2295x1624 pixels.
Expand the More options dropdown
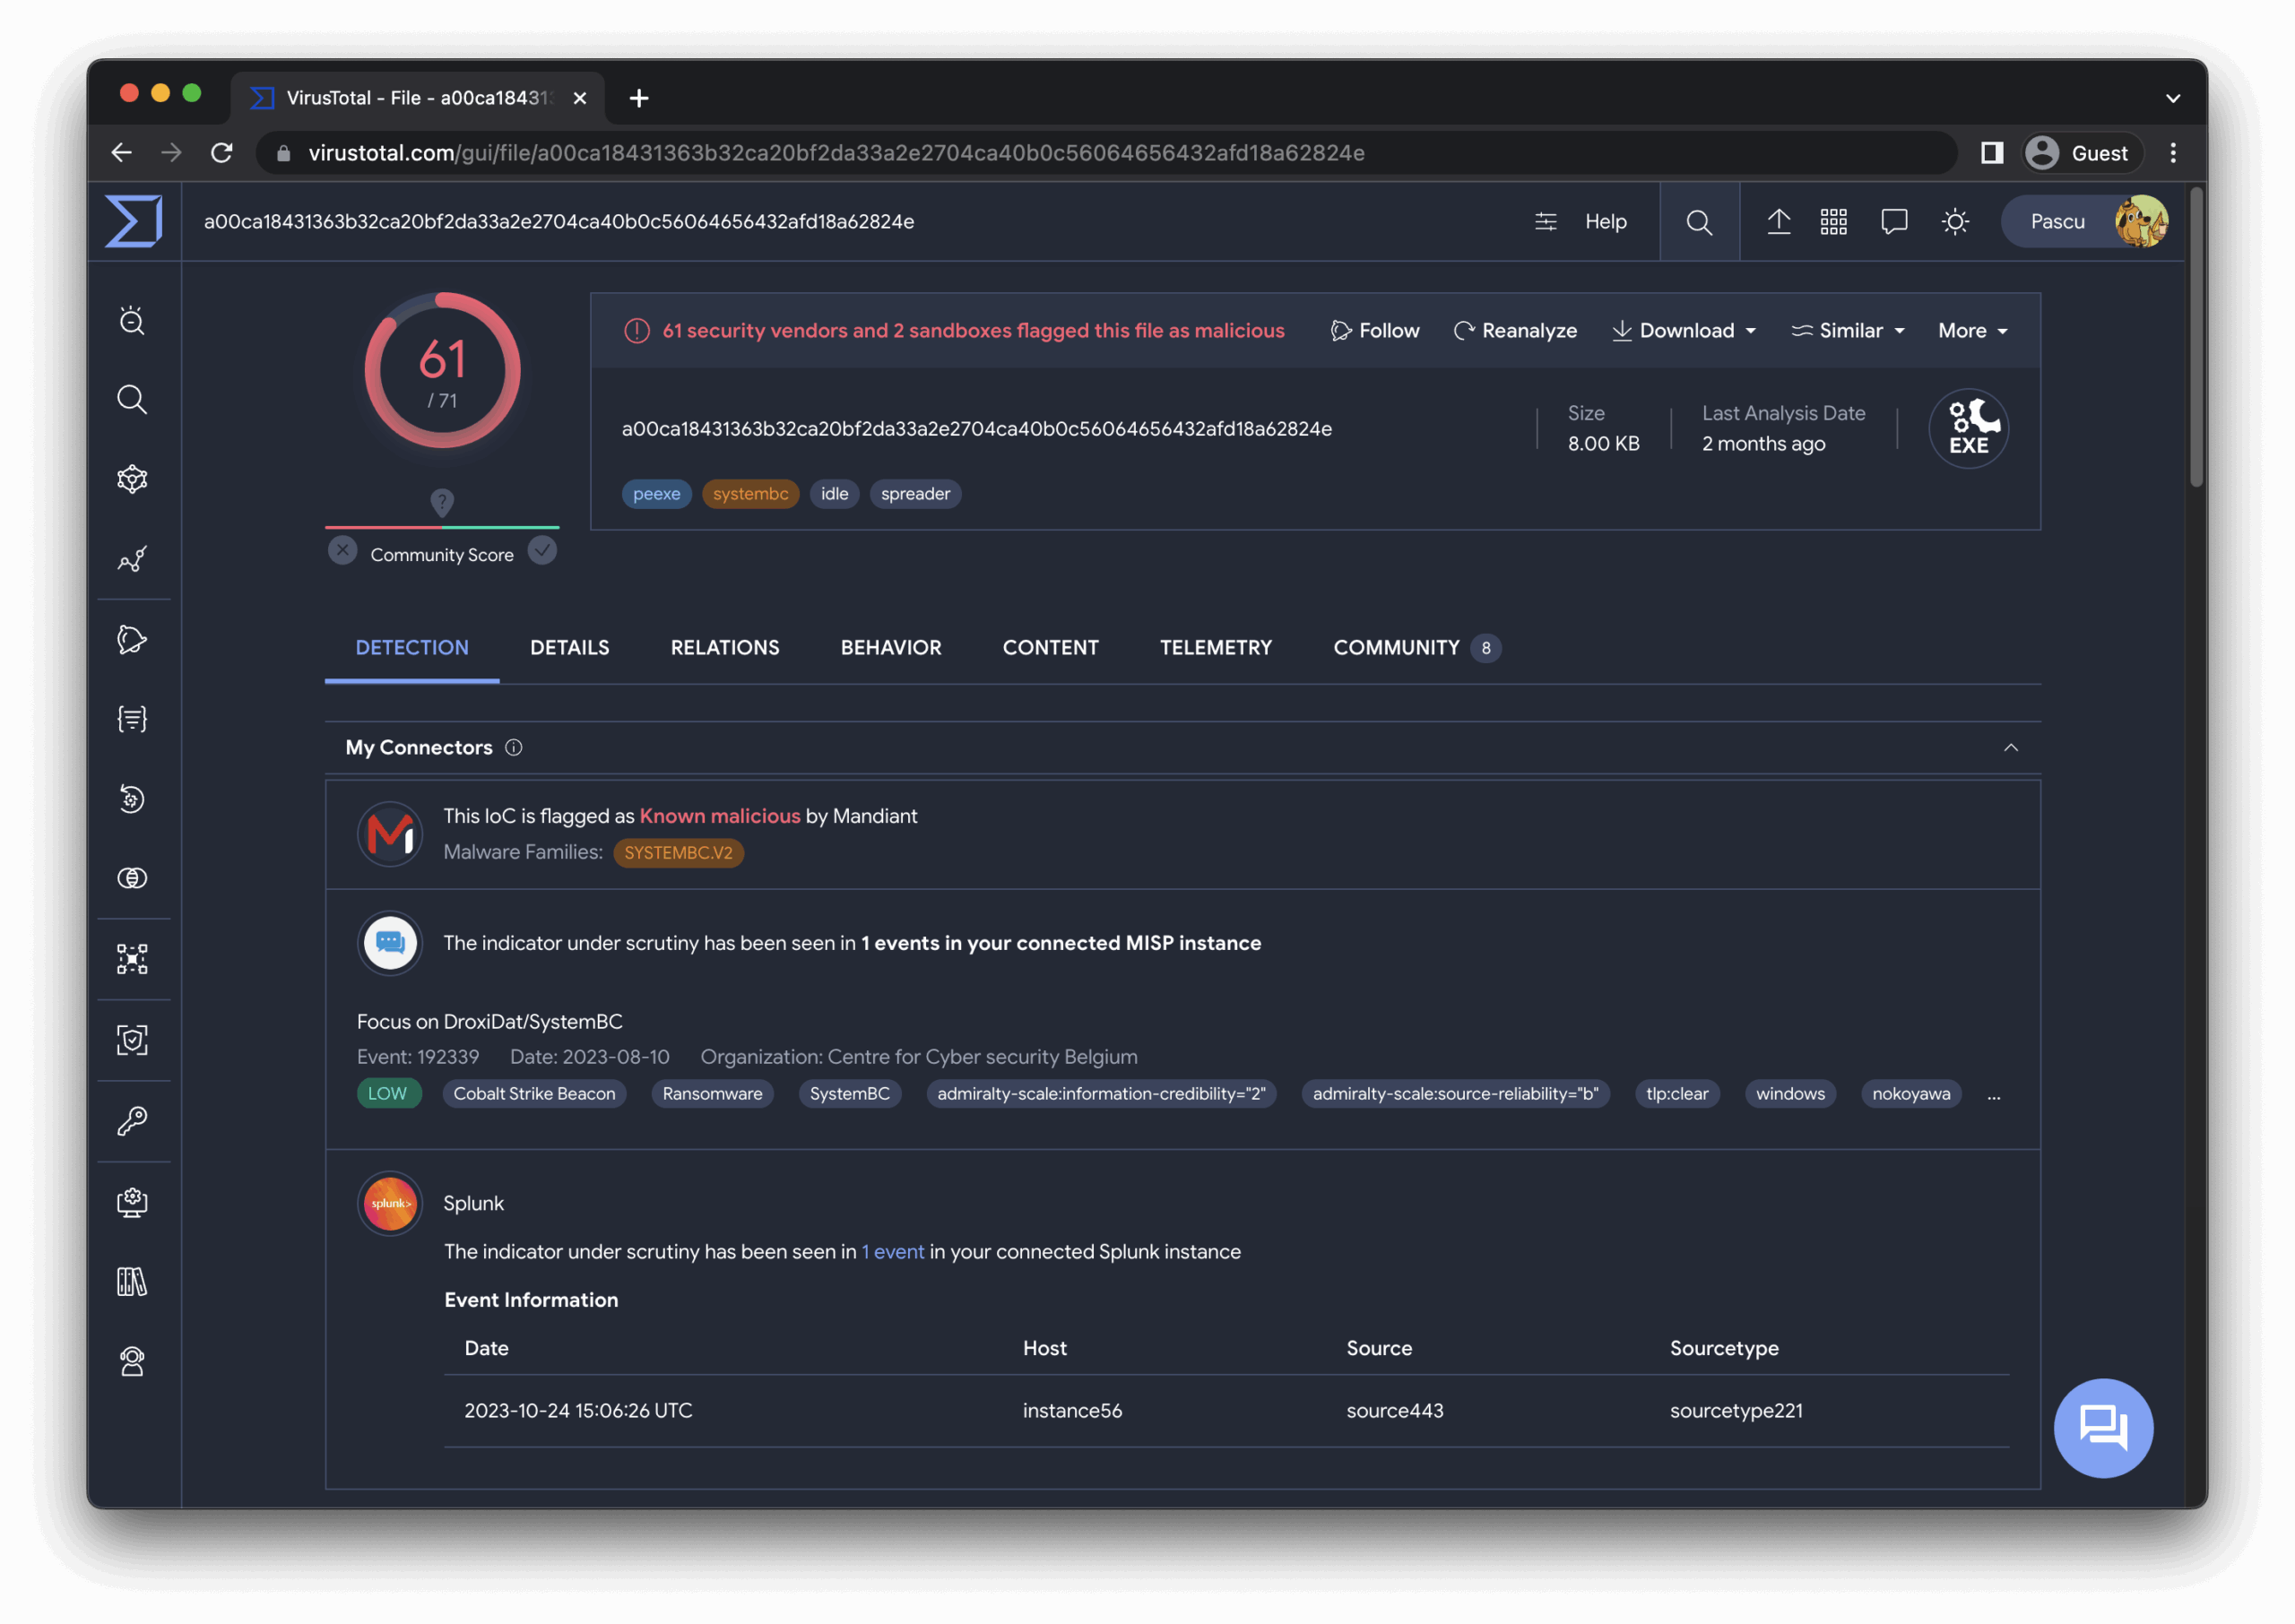pos(1970,330)
